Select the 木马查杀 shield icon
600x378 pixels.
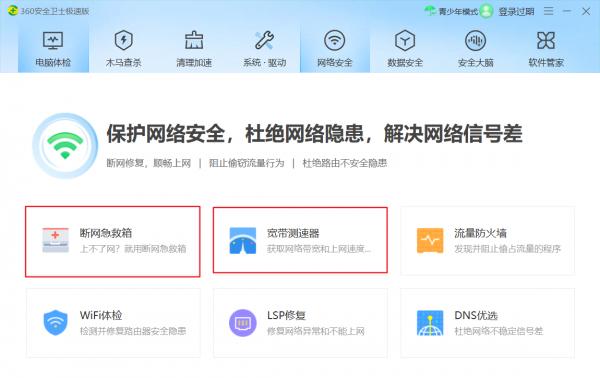(124, 40)
